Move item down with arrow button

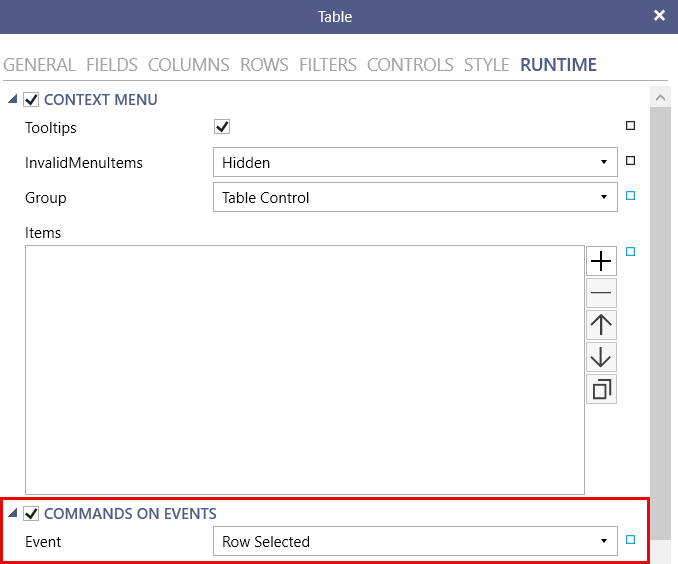(x=601, y=357)
